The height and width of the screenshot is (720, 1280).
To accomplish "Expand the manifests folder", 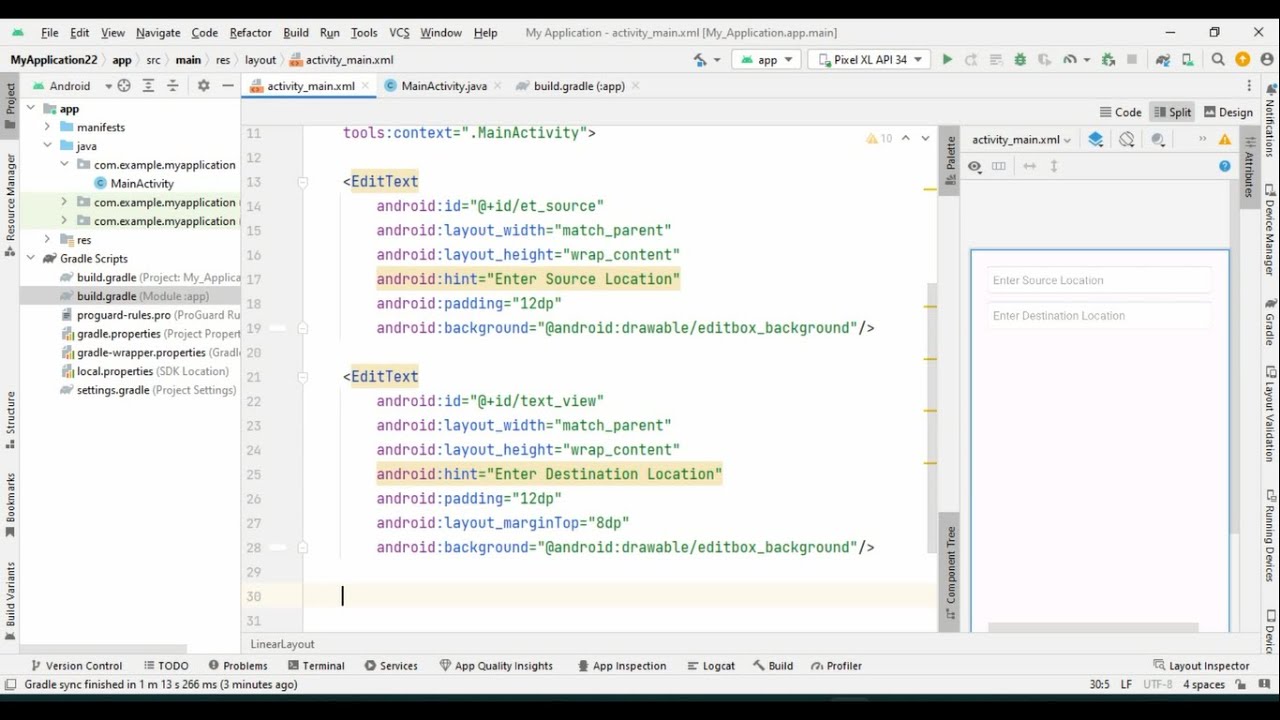I will click(47, 128).
